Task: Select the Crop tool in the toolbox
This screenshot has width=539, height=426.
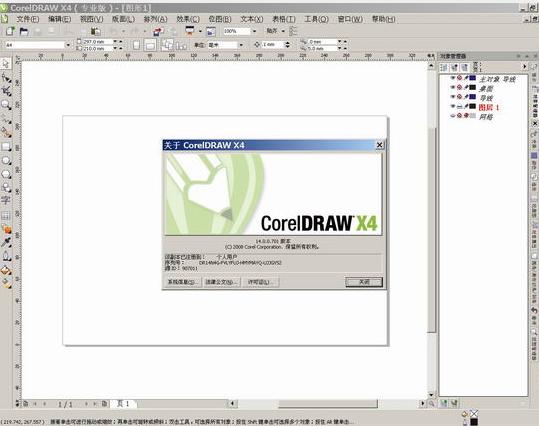Action: tap(6, 91)
